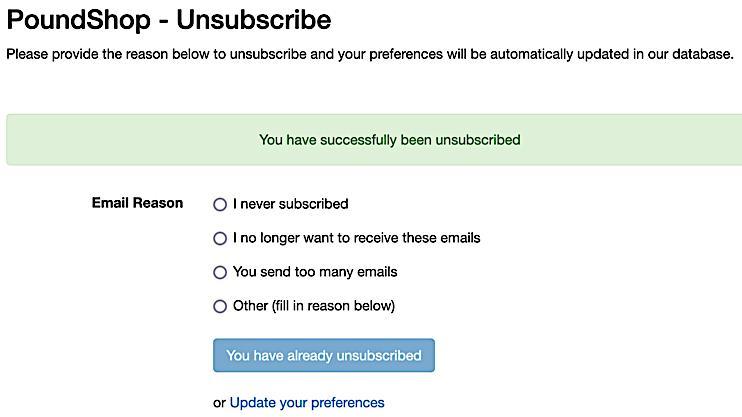The height and width of the screenshot is (417, 742).
Task: Choose "I no longer want to receive these emails" radio
Action: coord(220,239)
